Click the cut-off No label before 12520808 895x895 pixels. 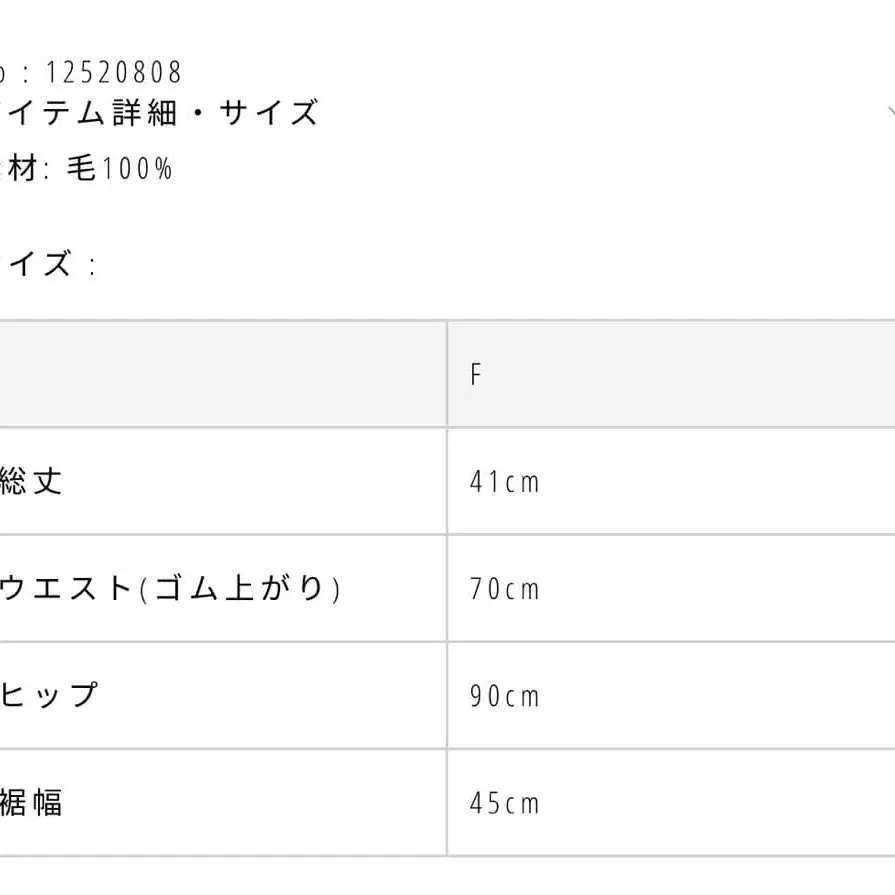[x=4, y=72]
